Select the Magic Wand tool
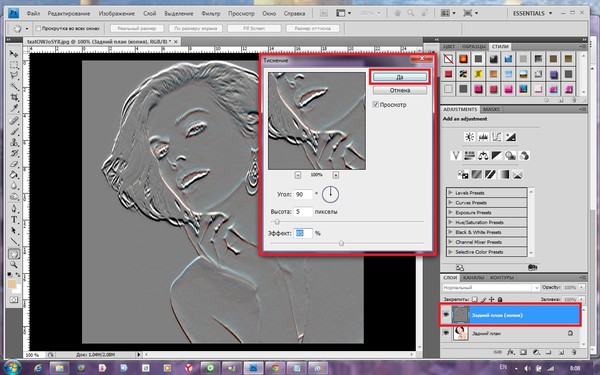 tap(14, 86)
